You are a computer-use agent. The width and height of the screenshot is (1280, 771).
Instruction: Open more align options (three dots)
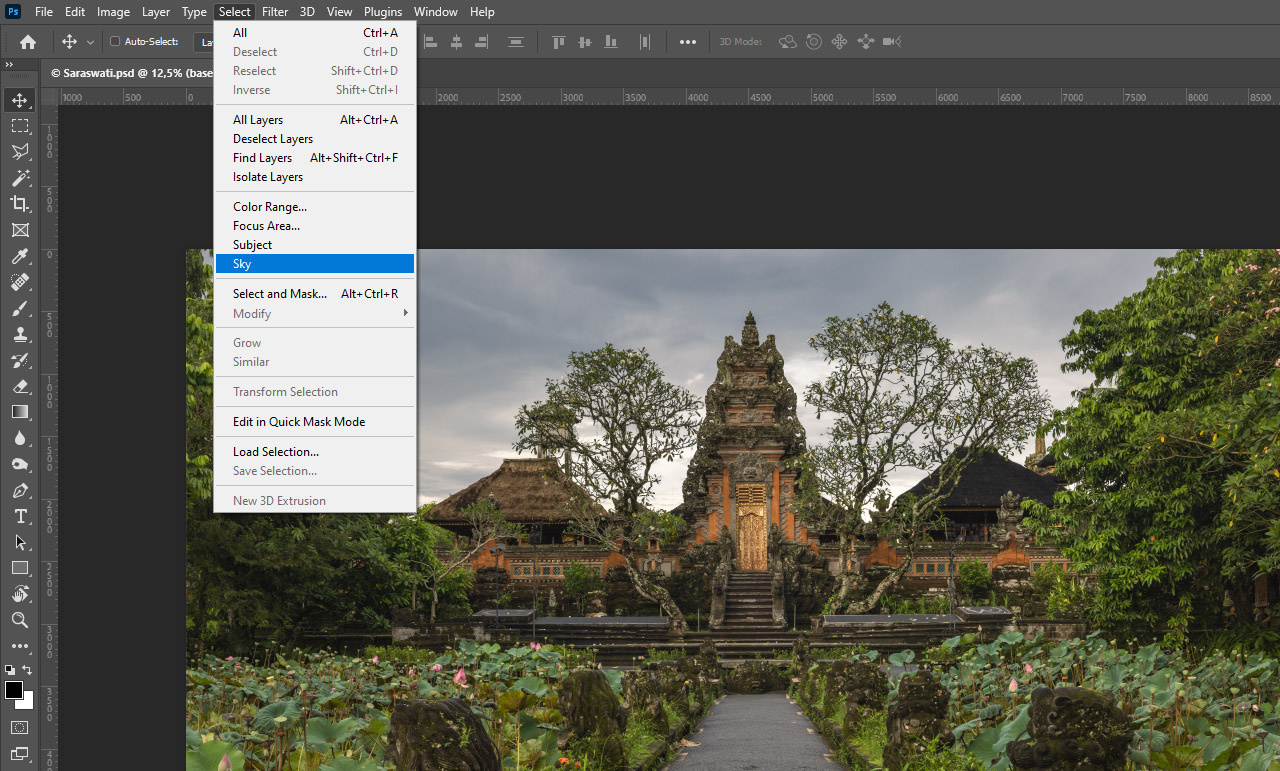coord(688,42)
